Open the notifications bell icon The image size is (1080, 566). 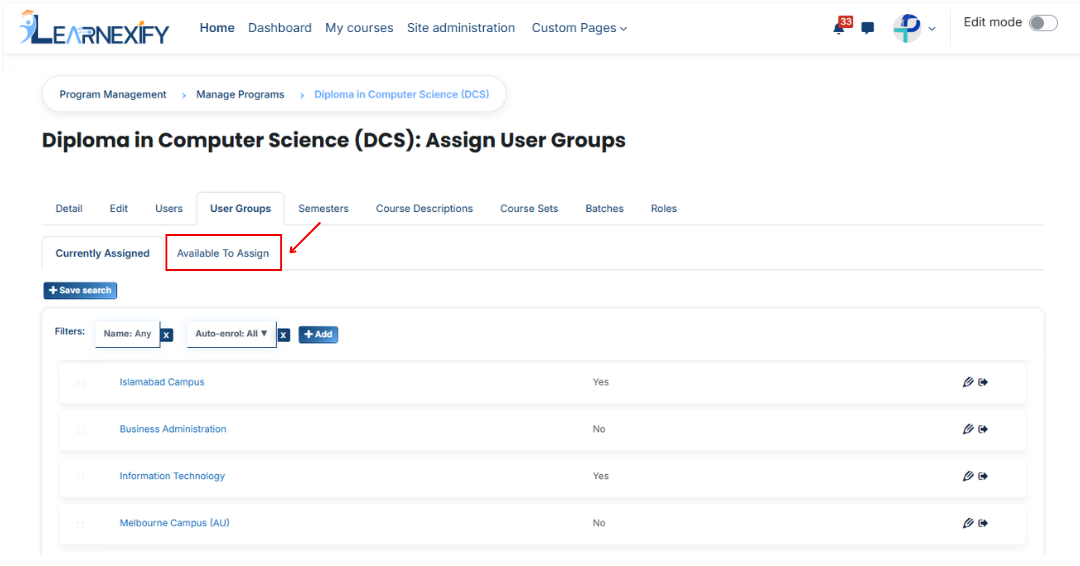tap(838, 29)
